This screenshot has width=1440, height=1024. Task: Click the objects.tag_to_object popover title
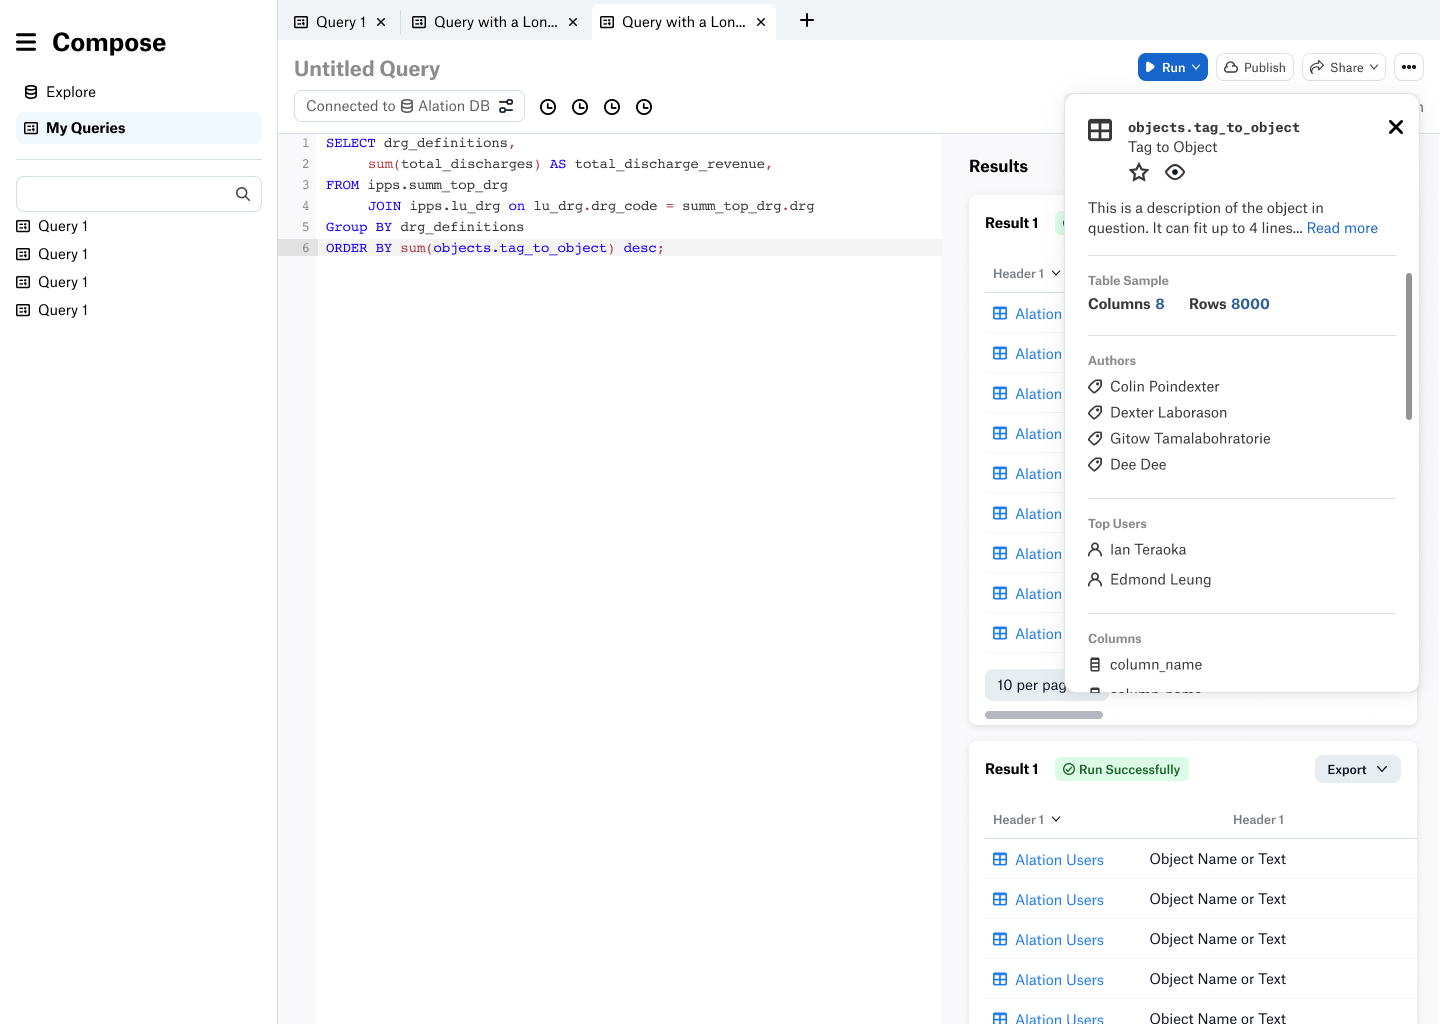[1214, 127]
